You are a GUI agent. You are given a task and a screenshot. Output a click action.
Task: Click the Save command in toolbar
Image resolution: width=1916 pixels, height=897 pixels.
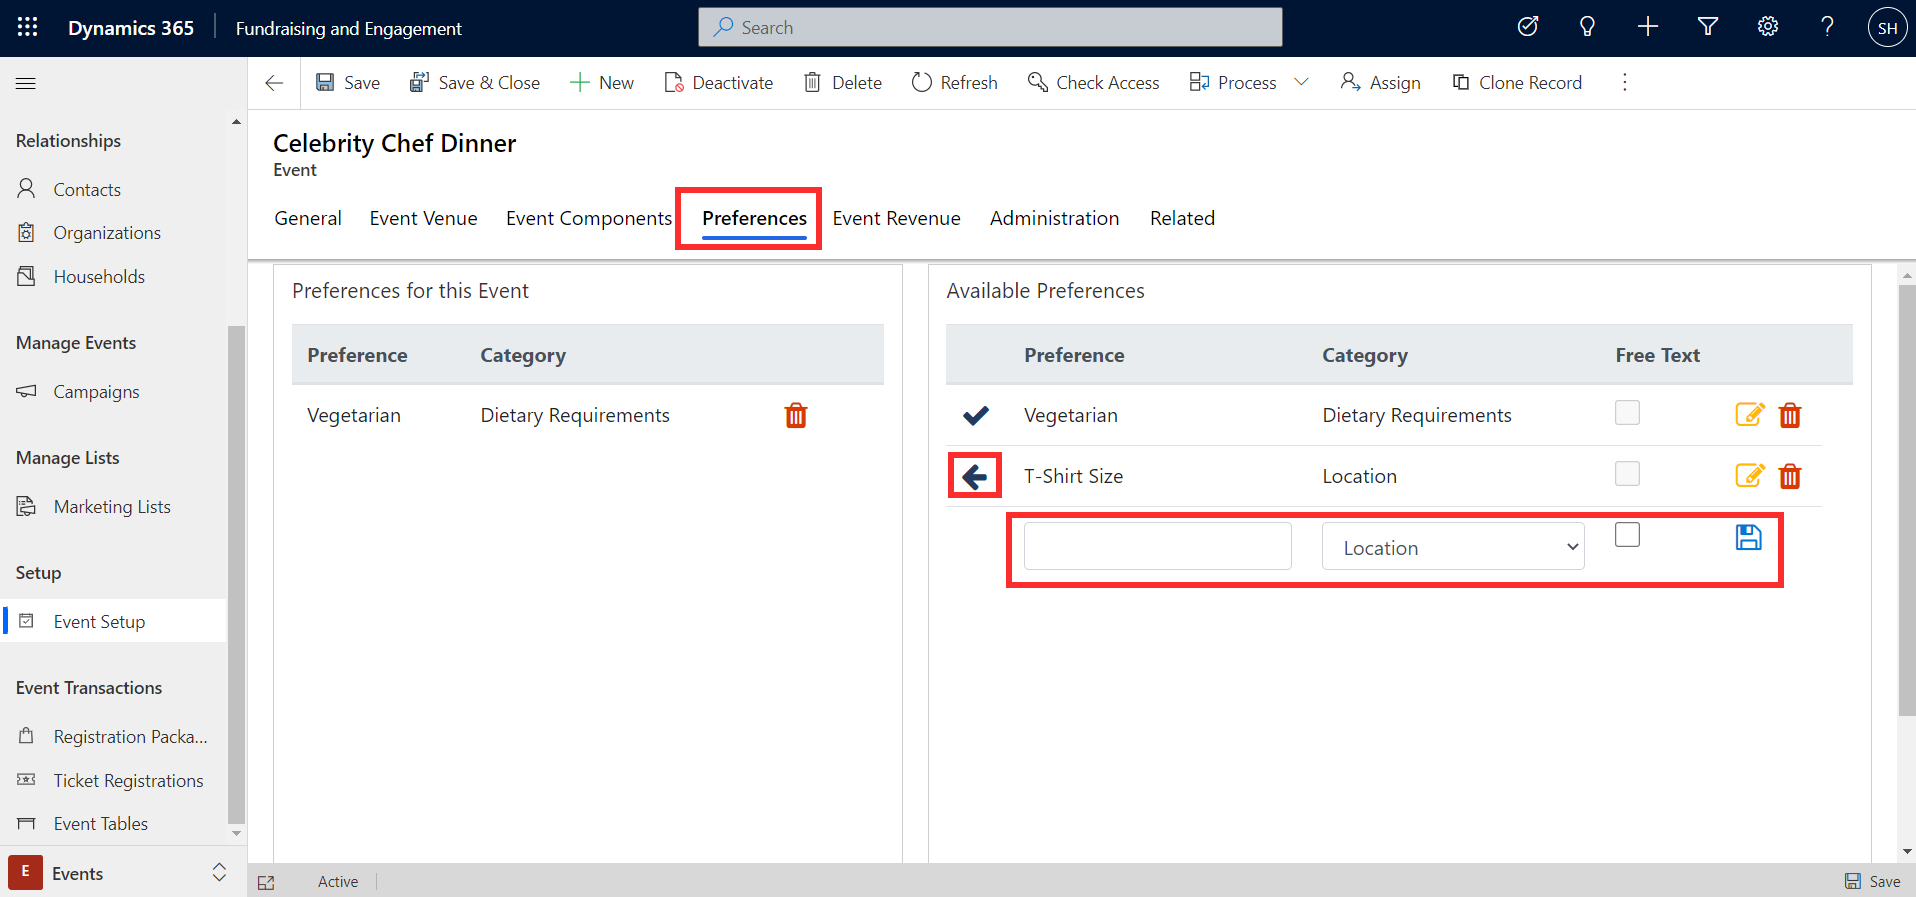pos(348,83)
